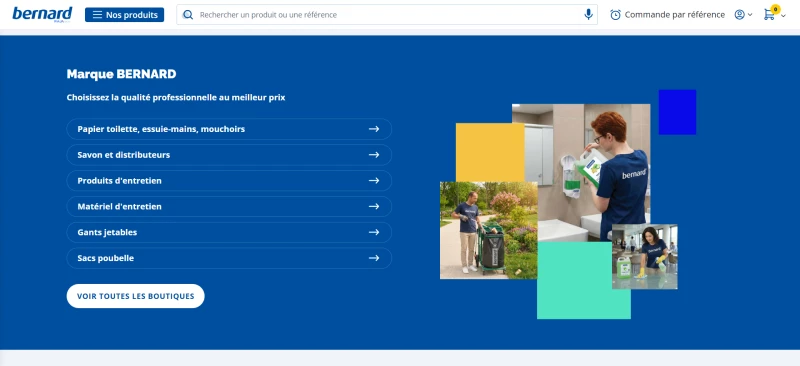Open Produits d'entretien category
Screen dimensions: 800x366
click(x=229, y=181)
